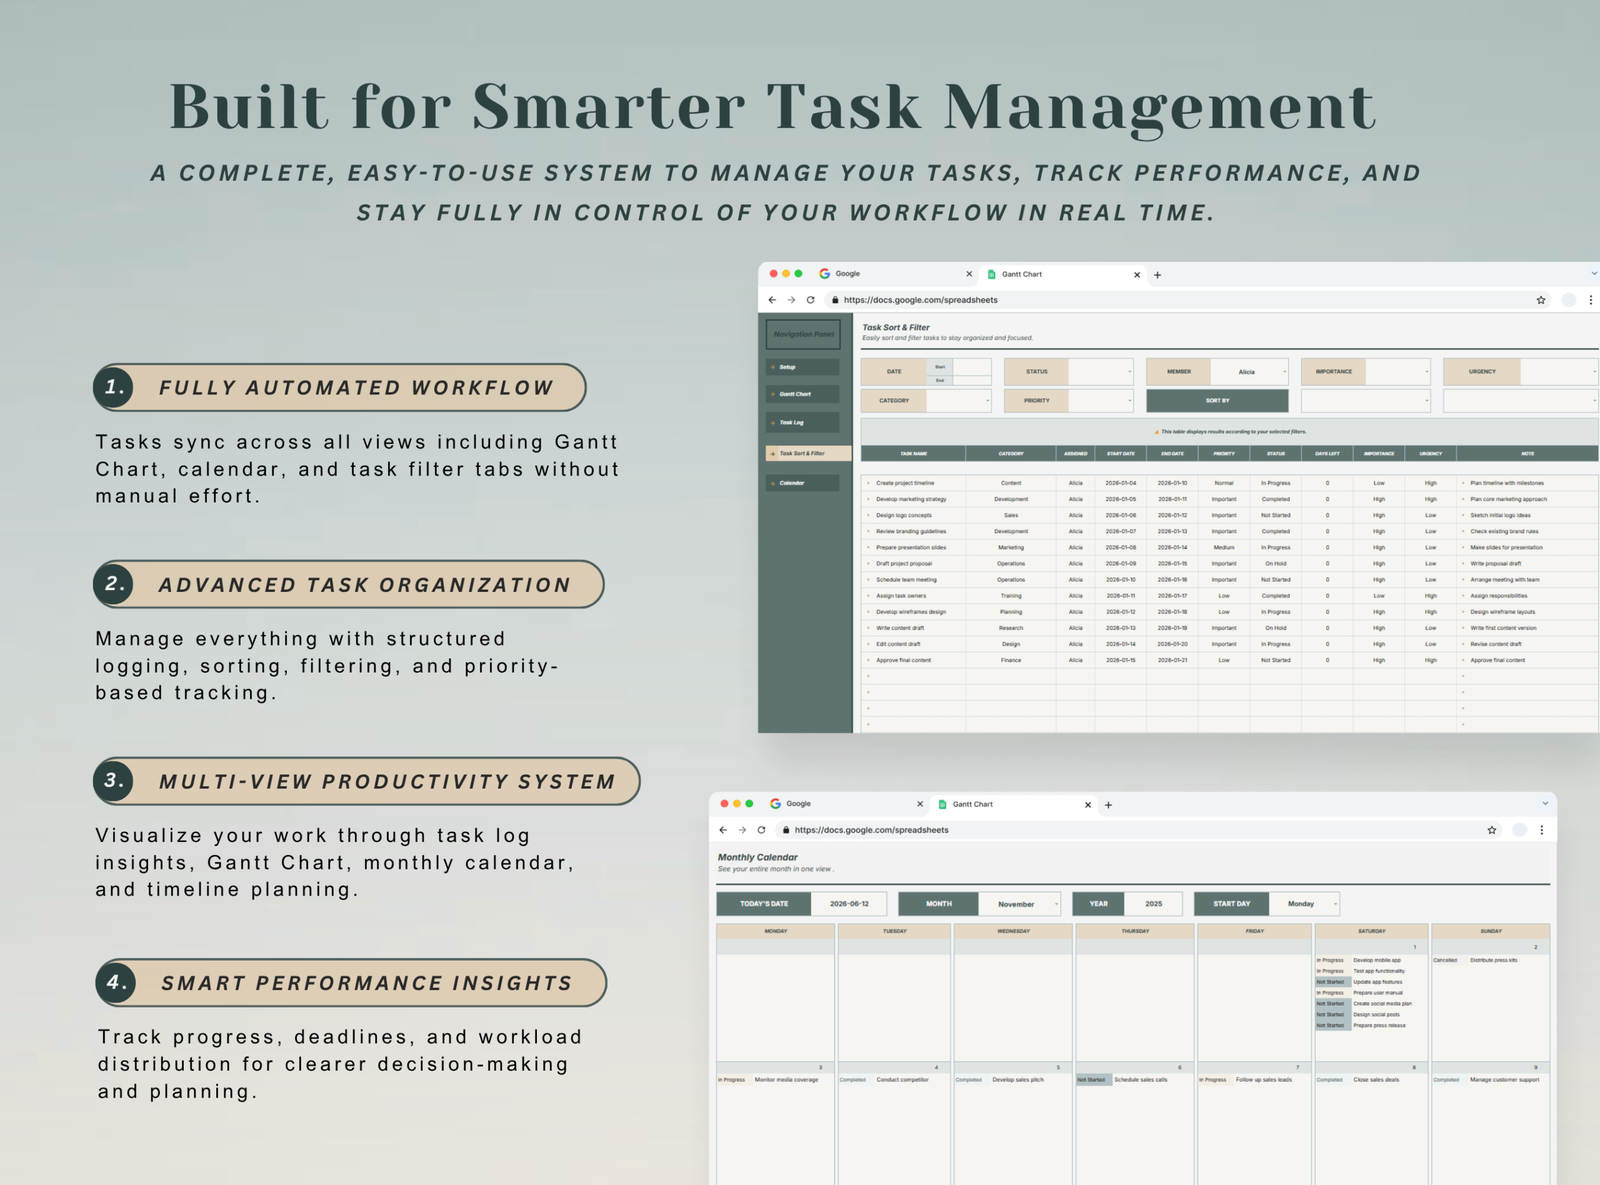
Task: Click the 'Approve final content' task name cell
Action: [x=913, y=660]
